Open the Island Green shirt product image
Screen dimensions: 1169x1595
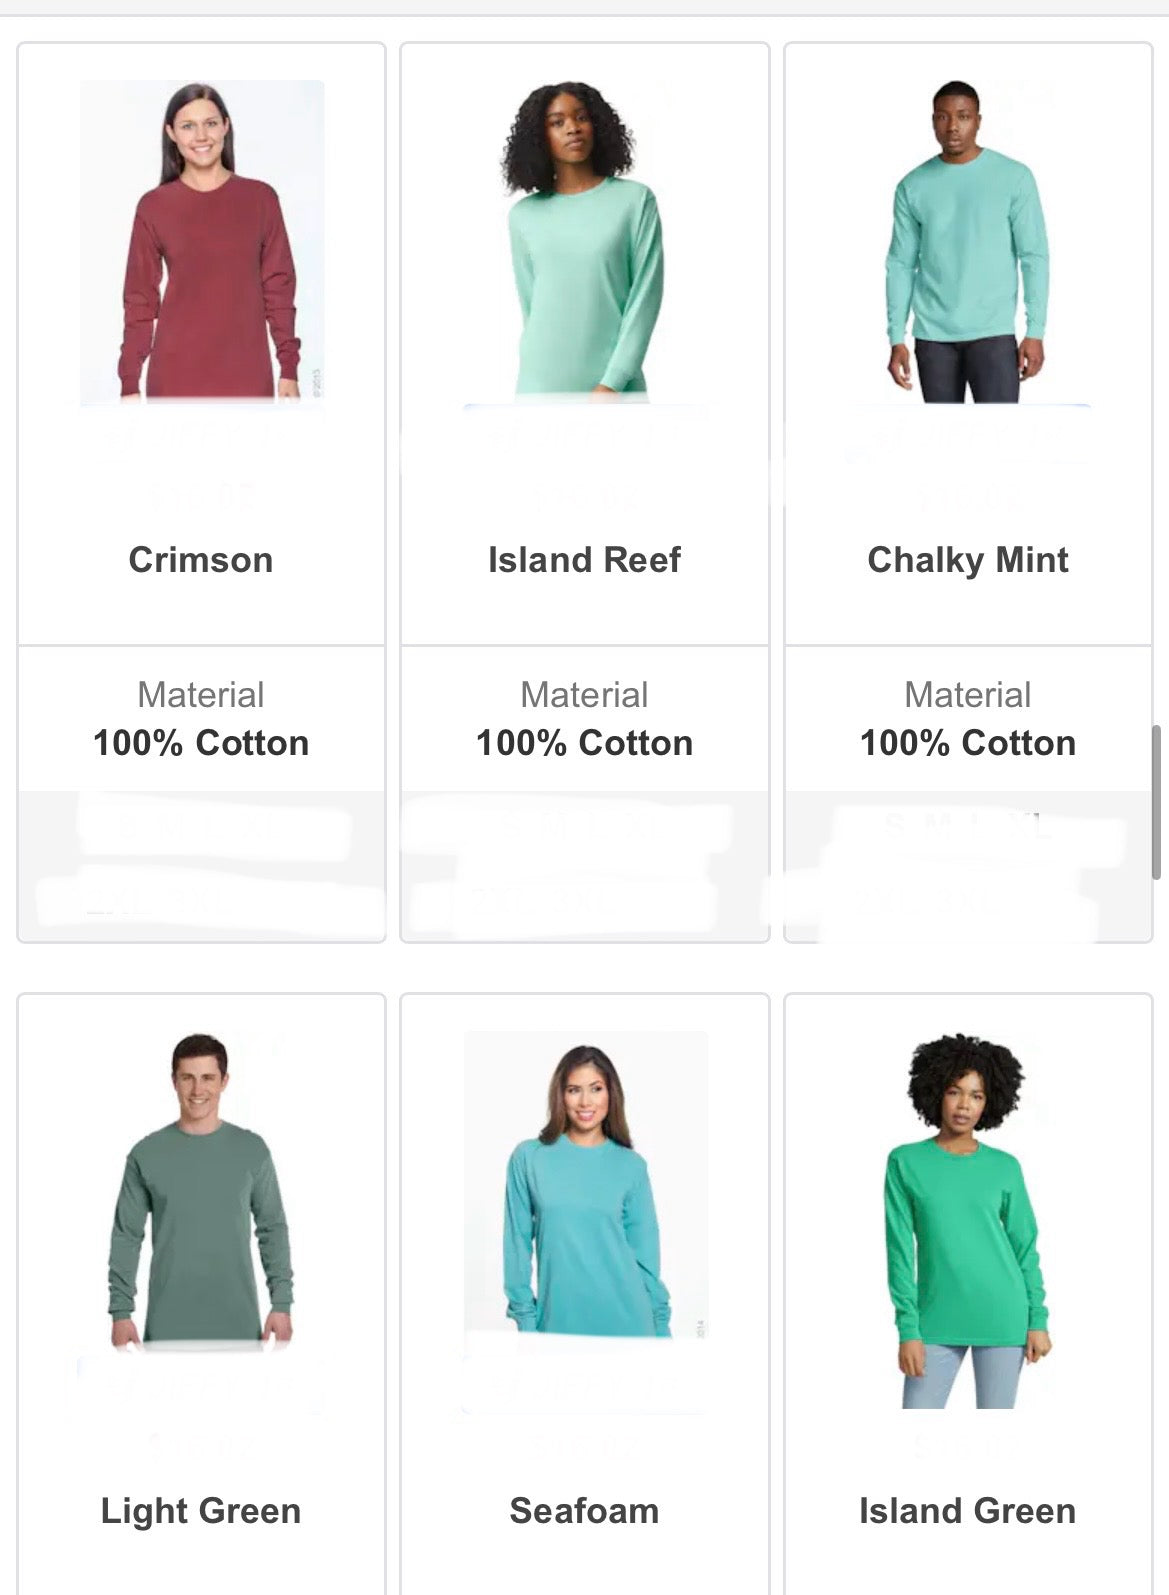click(x=968, y=1220)
